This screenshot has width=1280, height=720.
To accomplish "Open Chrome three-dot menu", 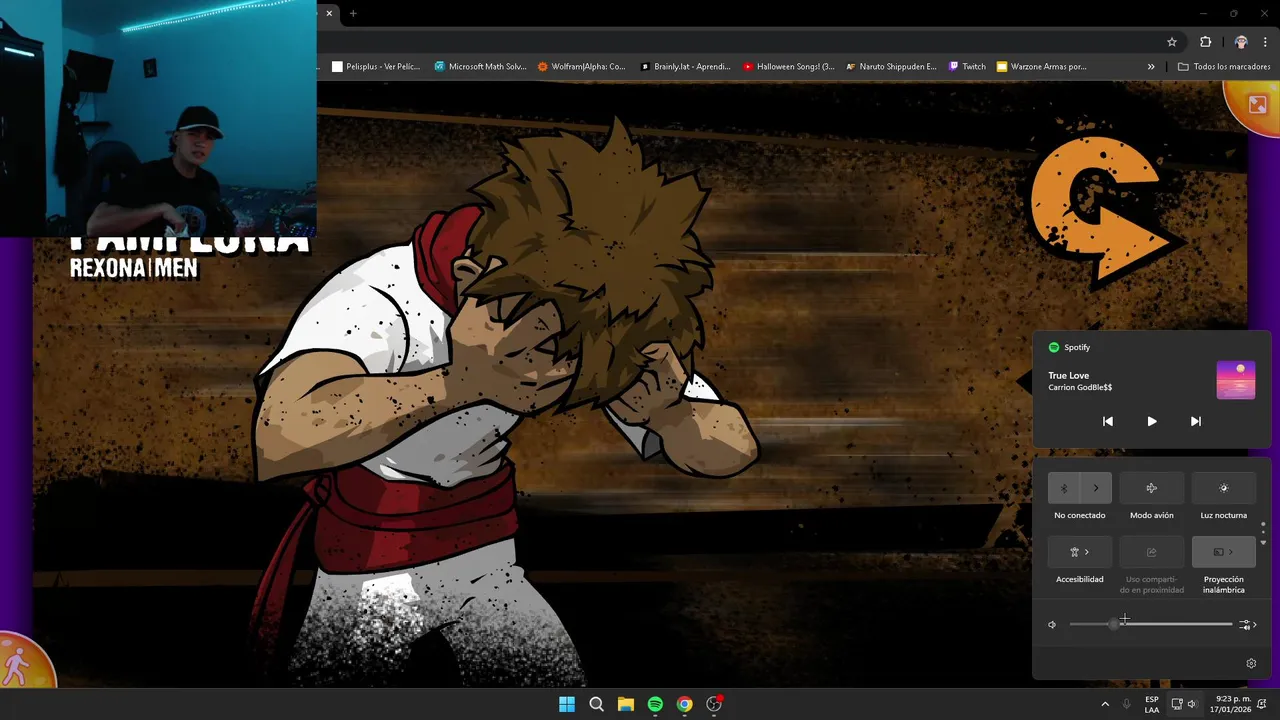I will tap(1265, 42).
